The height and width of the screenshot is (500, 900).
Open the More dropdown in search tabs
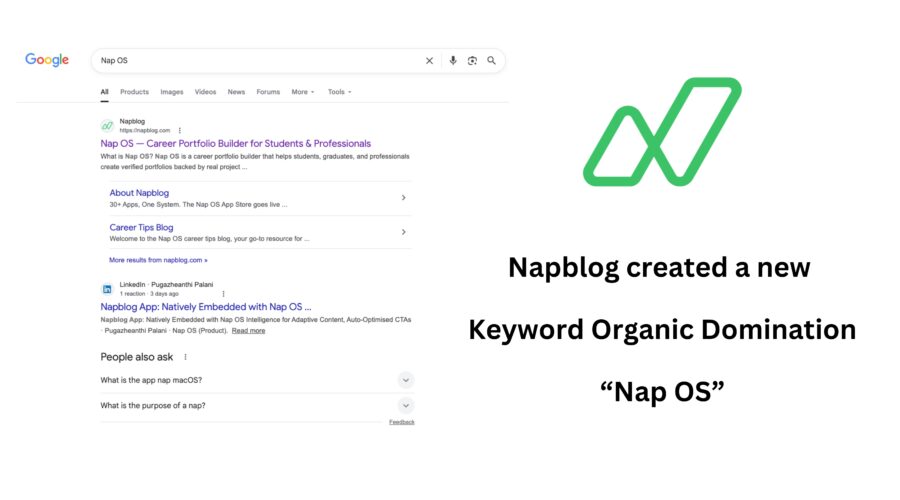[x=302, y=92]
